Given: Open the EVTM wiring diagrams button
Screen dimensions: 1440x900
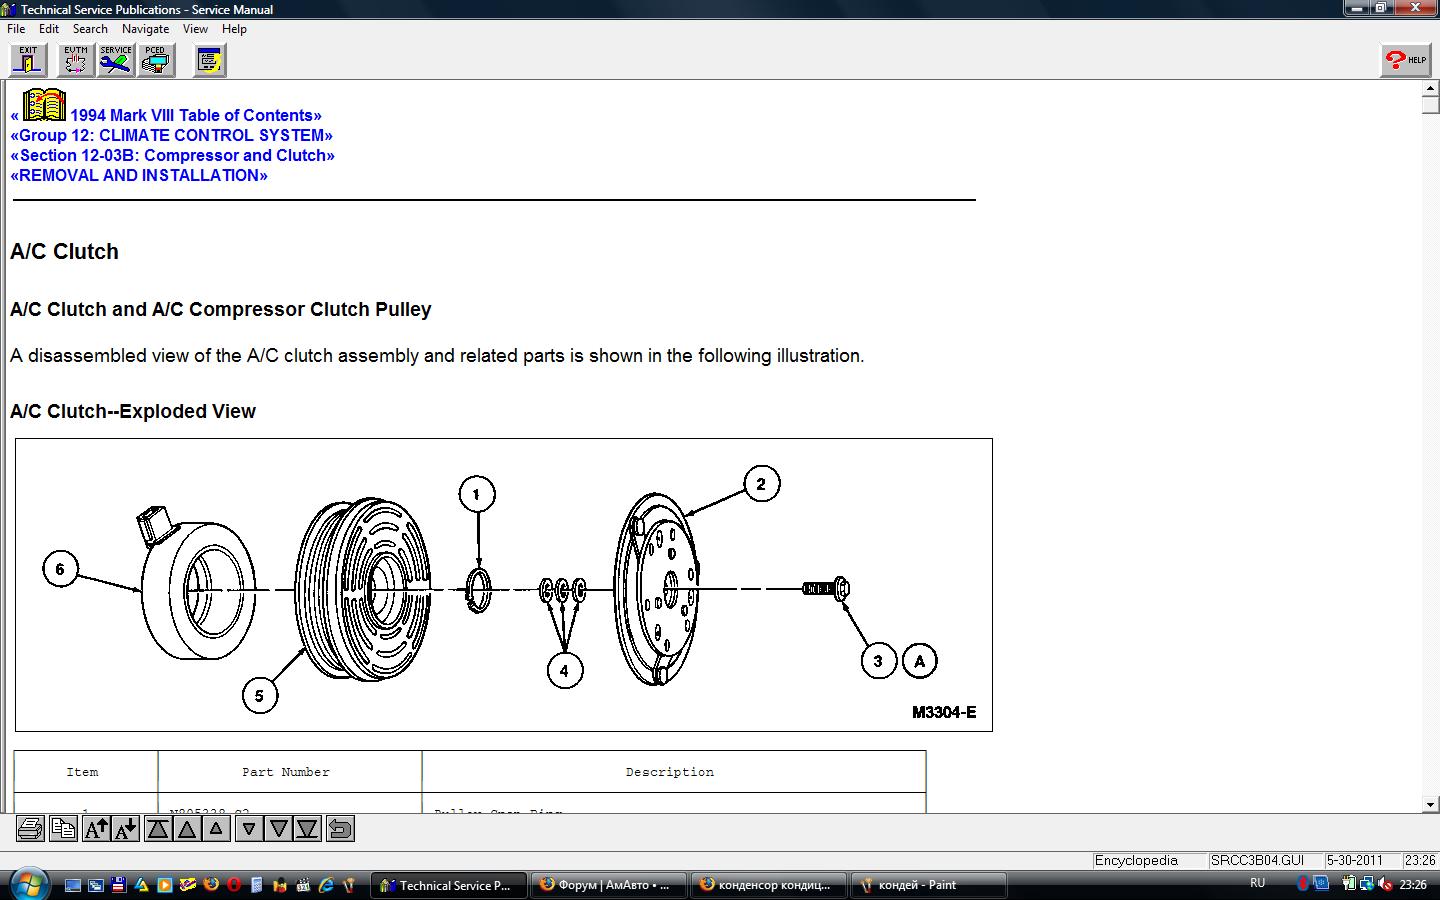Looking at the screenshot, I should point(75,61).
